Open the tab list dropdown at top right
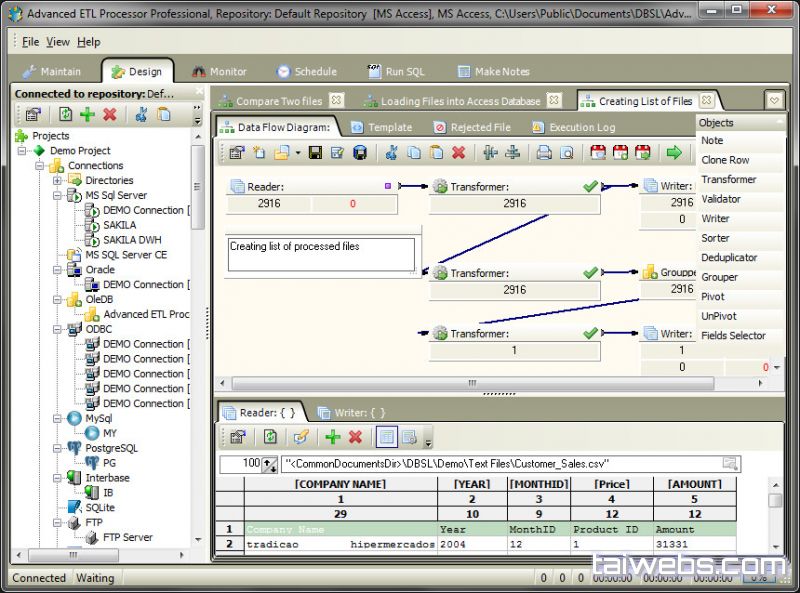 point(773,100)
